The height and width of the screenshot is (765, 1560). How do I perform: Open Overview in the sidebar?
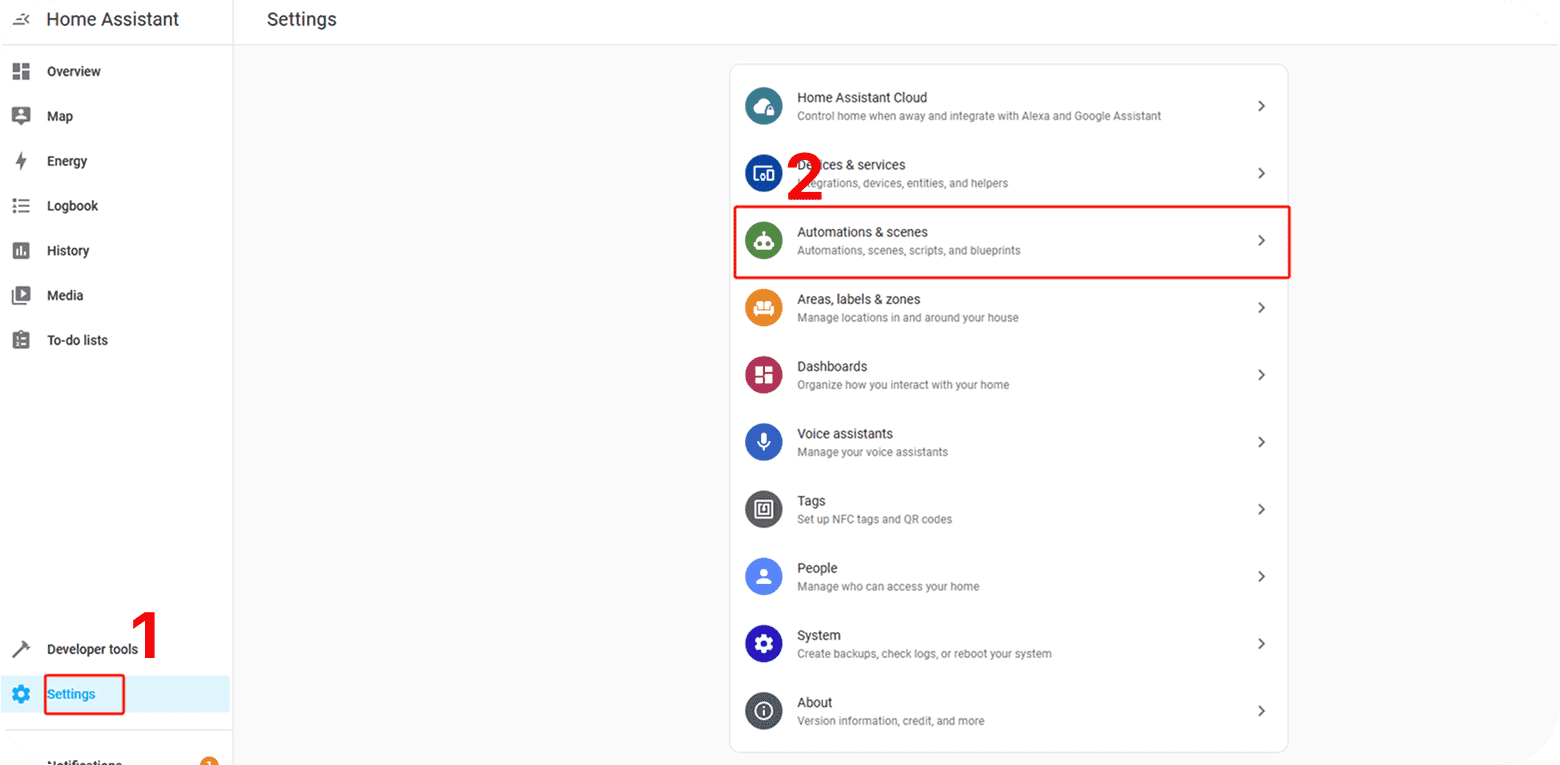pos(73,72)
